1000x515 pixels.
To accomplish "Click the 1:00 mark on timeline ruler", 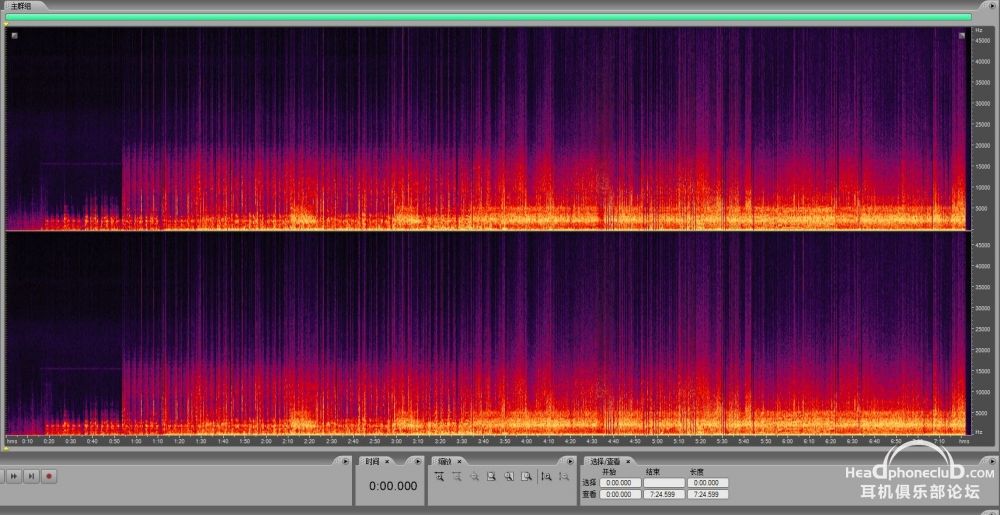I will [136, 440].
